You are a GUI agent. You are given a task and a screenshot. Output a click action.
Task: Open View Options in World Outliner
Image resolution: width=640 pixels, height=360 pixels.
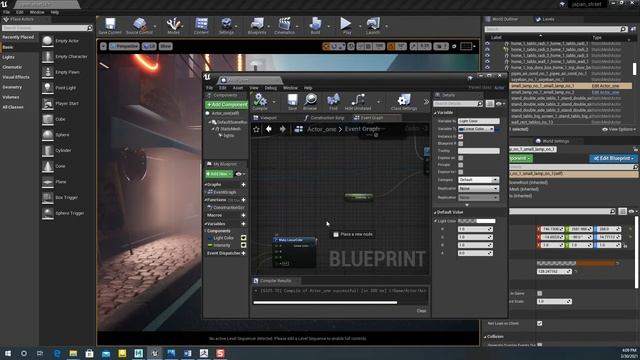[x=619, y=129]
